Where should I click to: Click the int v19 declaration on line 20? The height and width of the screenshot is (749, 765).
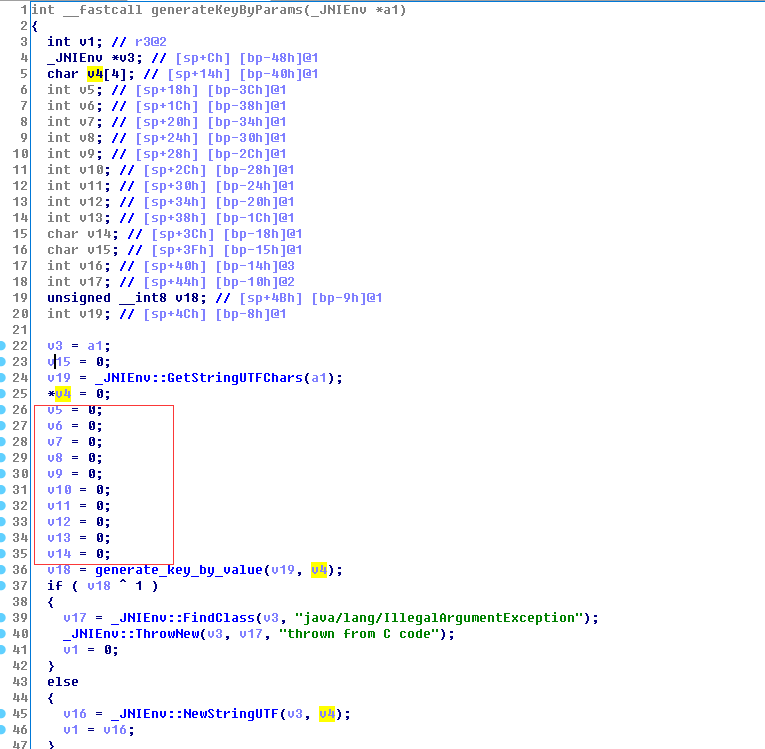tap(79, 314)
